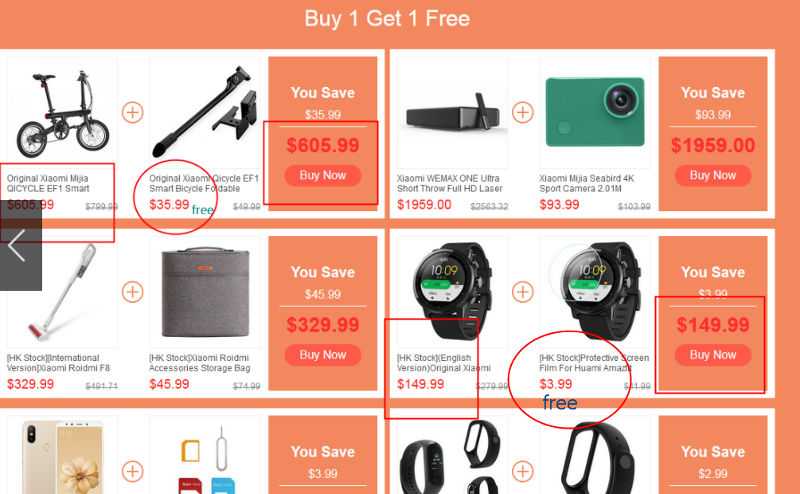Click the previous slide arrow on left edge
The image size is (800, 494).
click(x=20, y=246)
